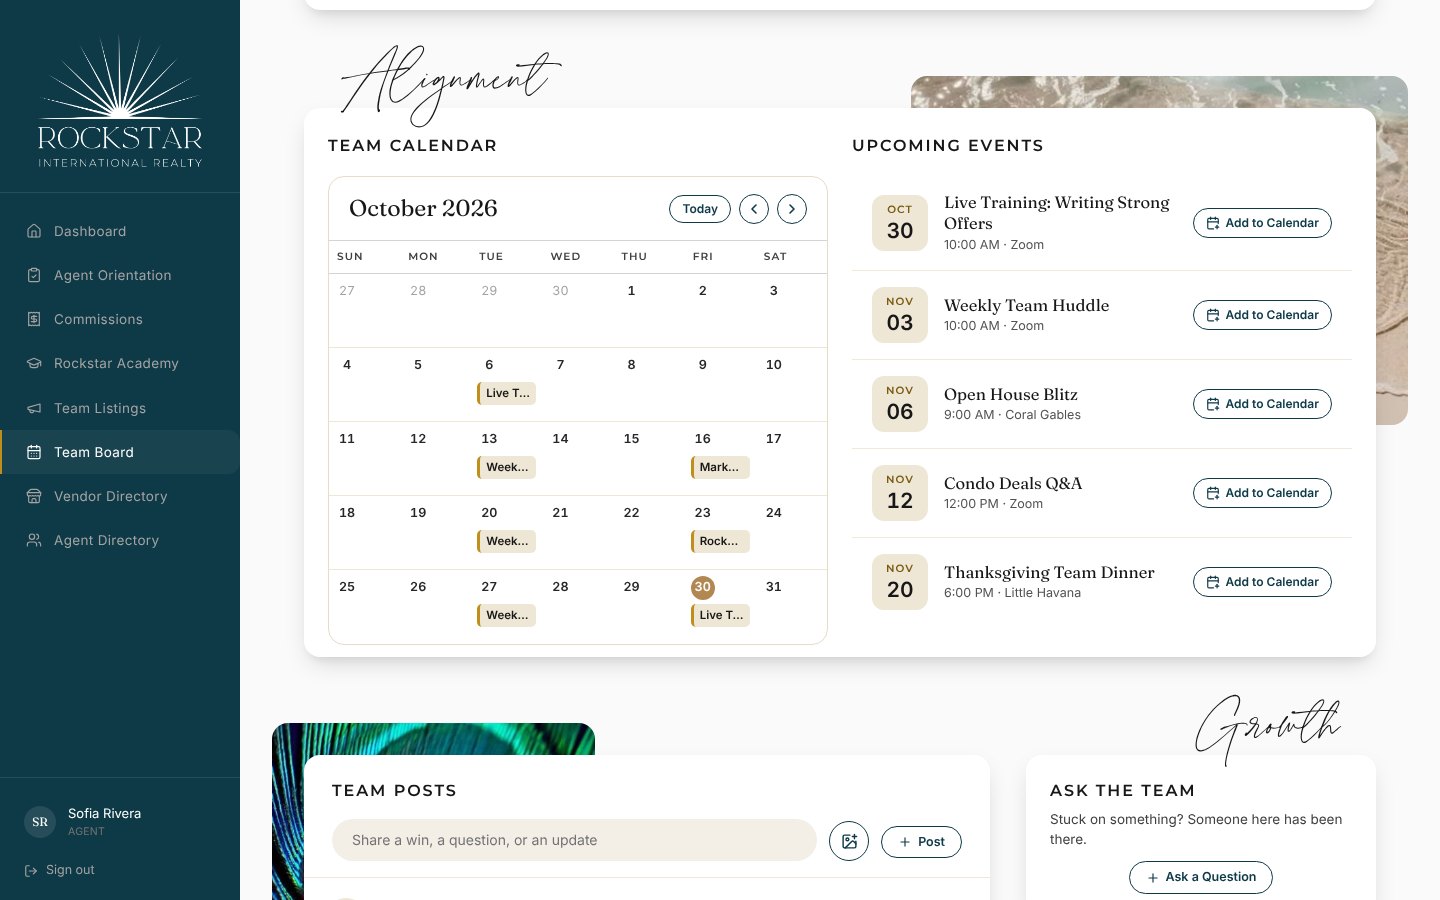Click the Weekly Team Huddle event title

coord(1026,305)
